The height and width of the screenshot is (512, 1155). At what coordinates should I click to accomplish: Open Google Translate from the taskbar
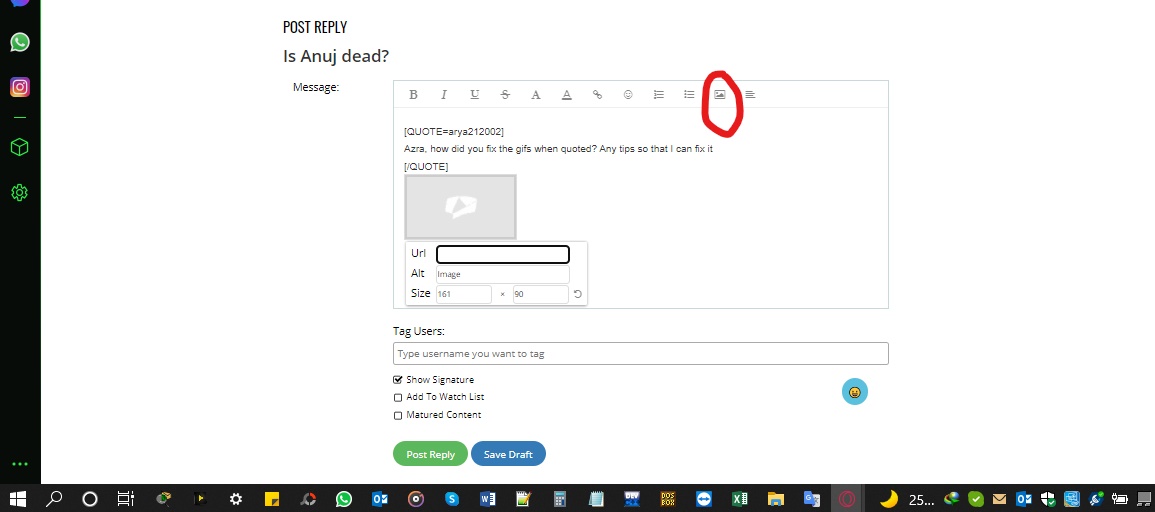coord(812,499)
